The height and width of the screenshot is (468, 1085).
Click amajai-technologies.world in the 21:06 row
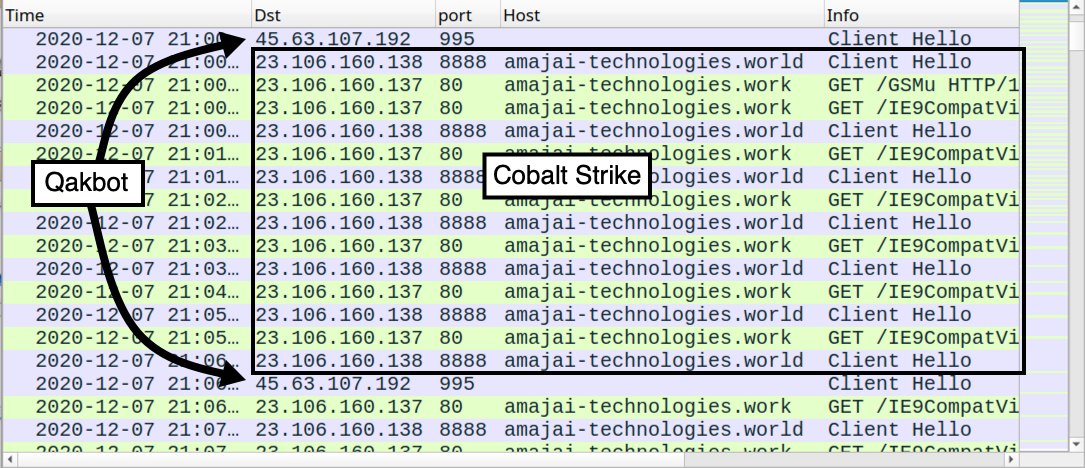pos(653,361)
